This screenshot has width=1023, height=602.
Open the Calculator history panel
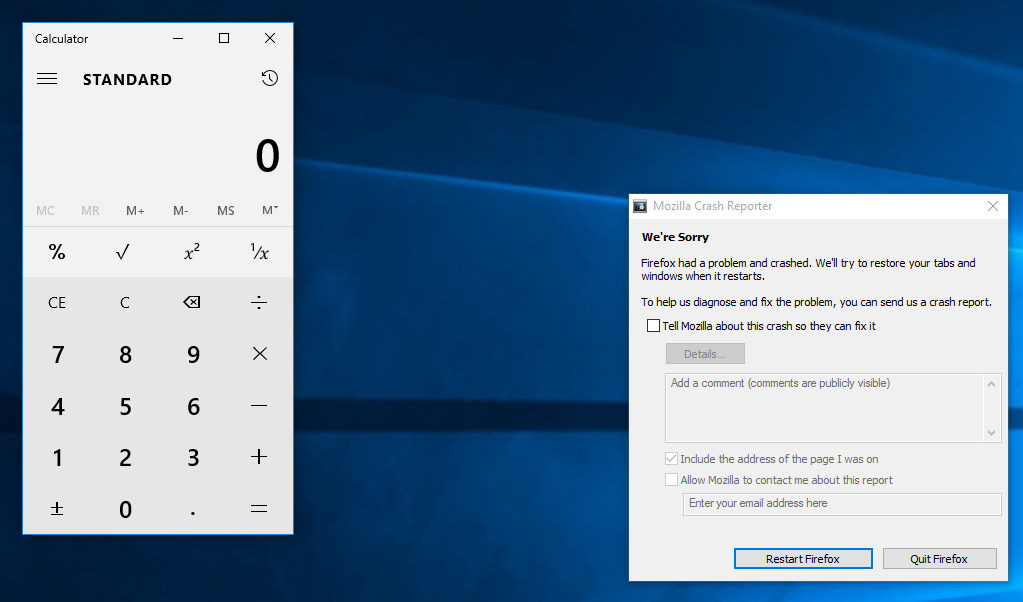point(269,78)
